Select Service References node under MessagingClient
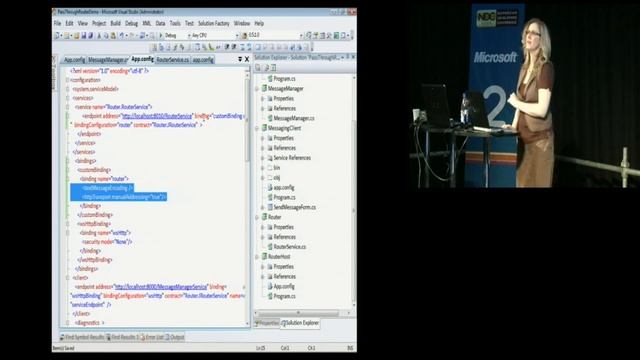 (x=292, y=158)
